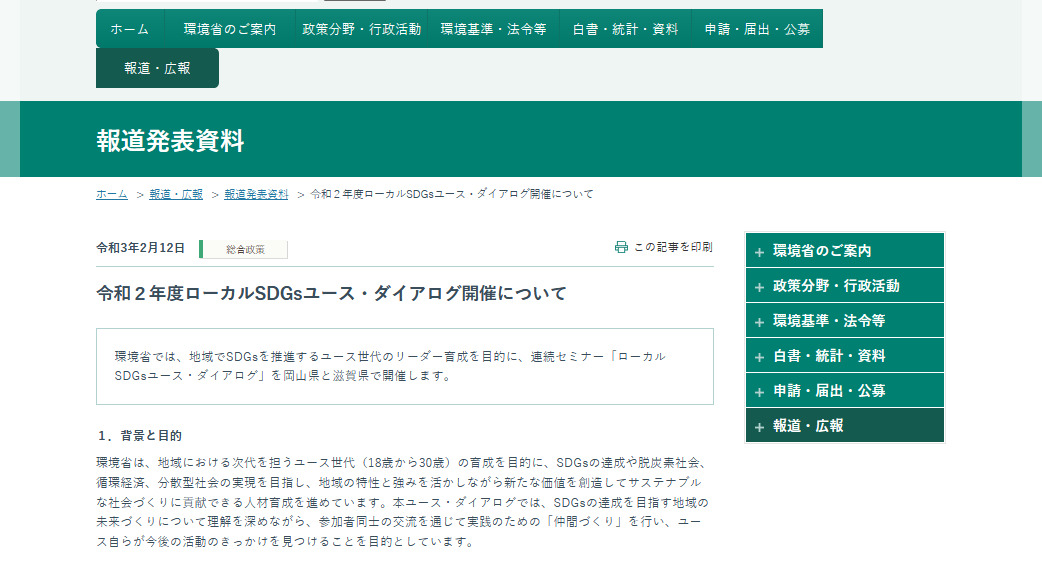Go to 申請・届出・公募 in the top navigation
1042x563 pixels.
click(x=757, y=29)
